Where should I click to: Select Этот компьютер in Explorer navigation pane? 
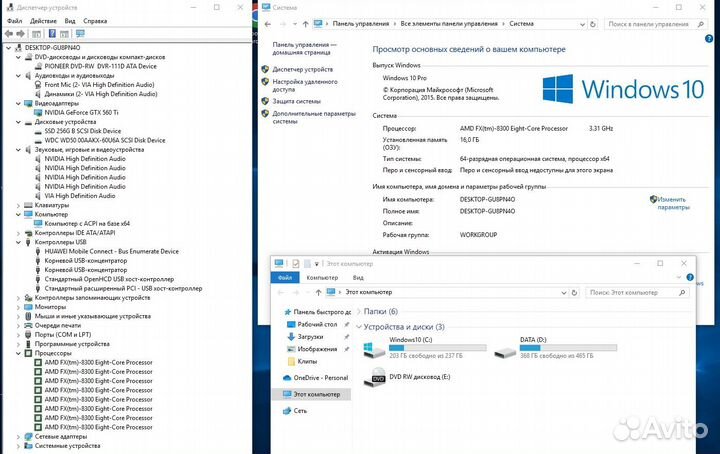point(311,394)
